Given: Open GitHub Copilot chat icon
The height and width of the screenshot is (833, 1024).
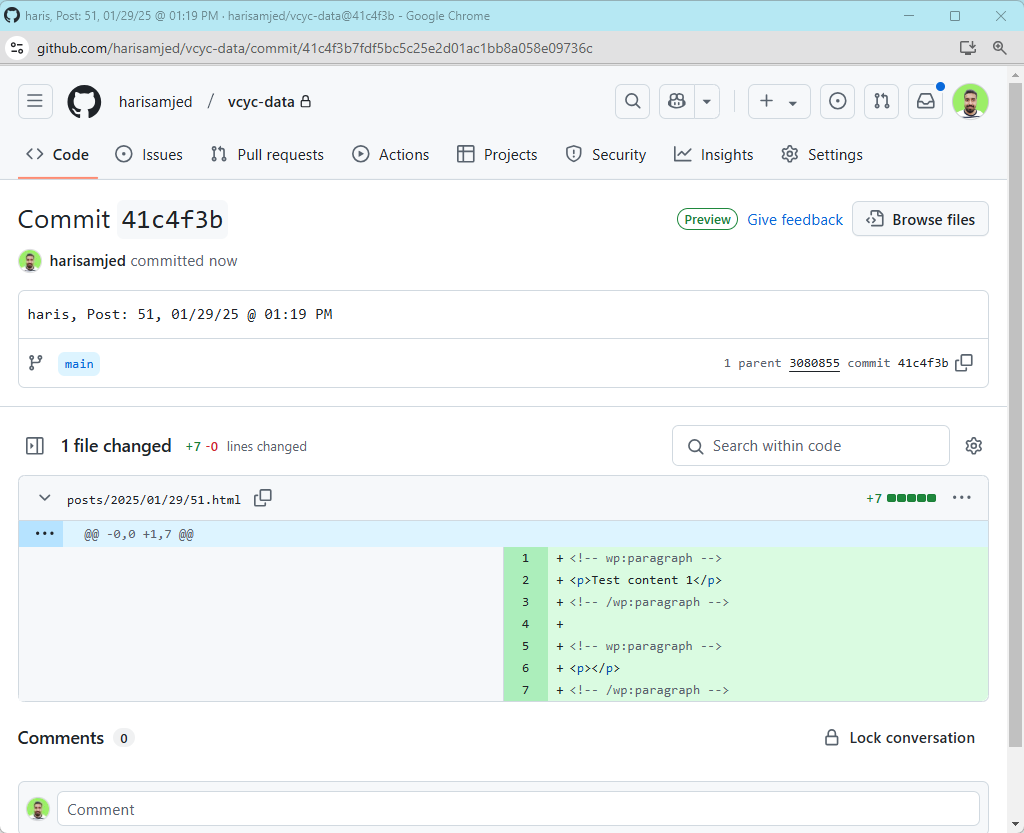Looking at the screenshot, I should tap(677, 101).
